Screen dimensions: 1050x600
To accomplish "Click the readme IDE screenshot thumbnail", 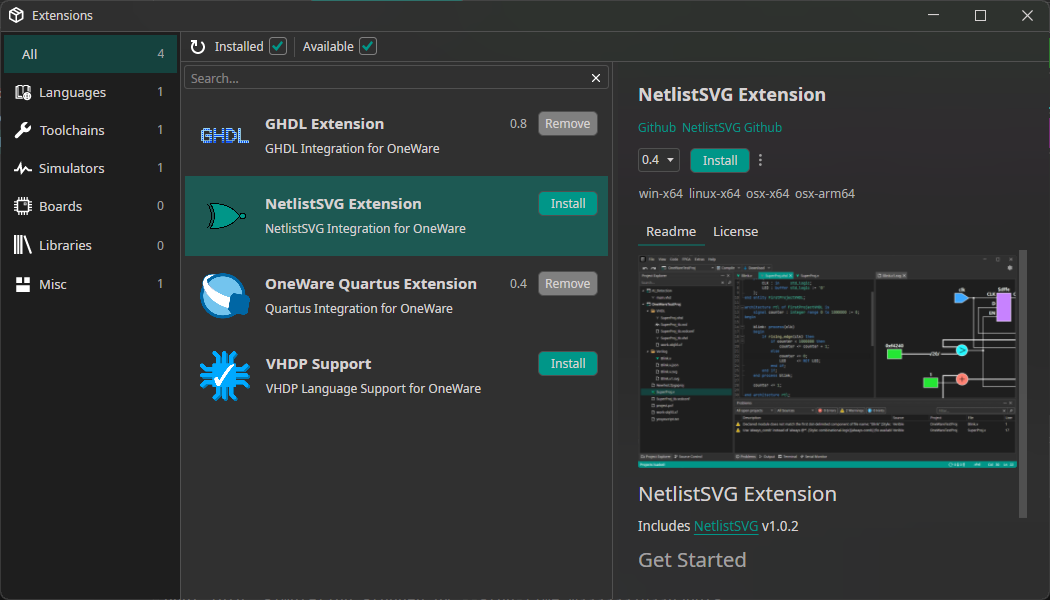I will (827, 360).
